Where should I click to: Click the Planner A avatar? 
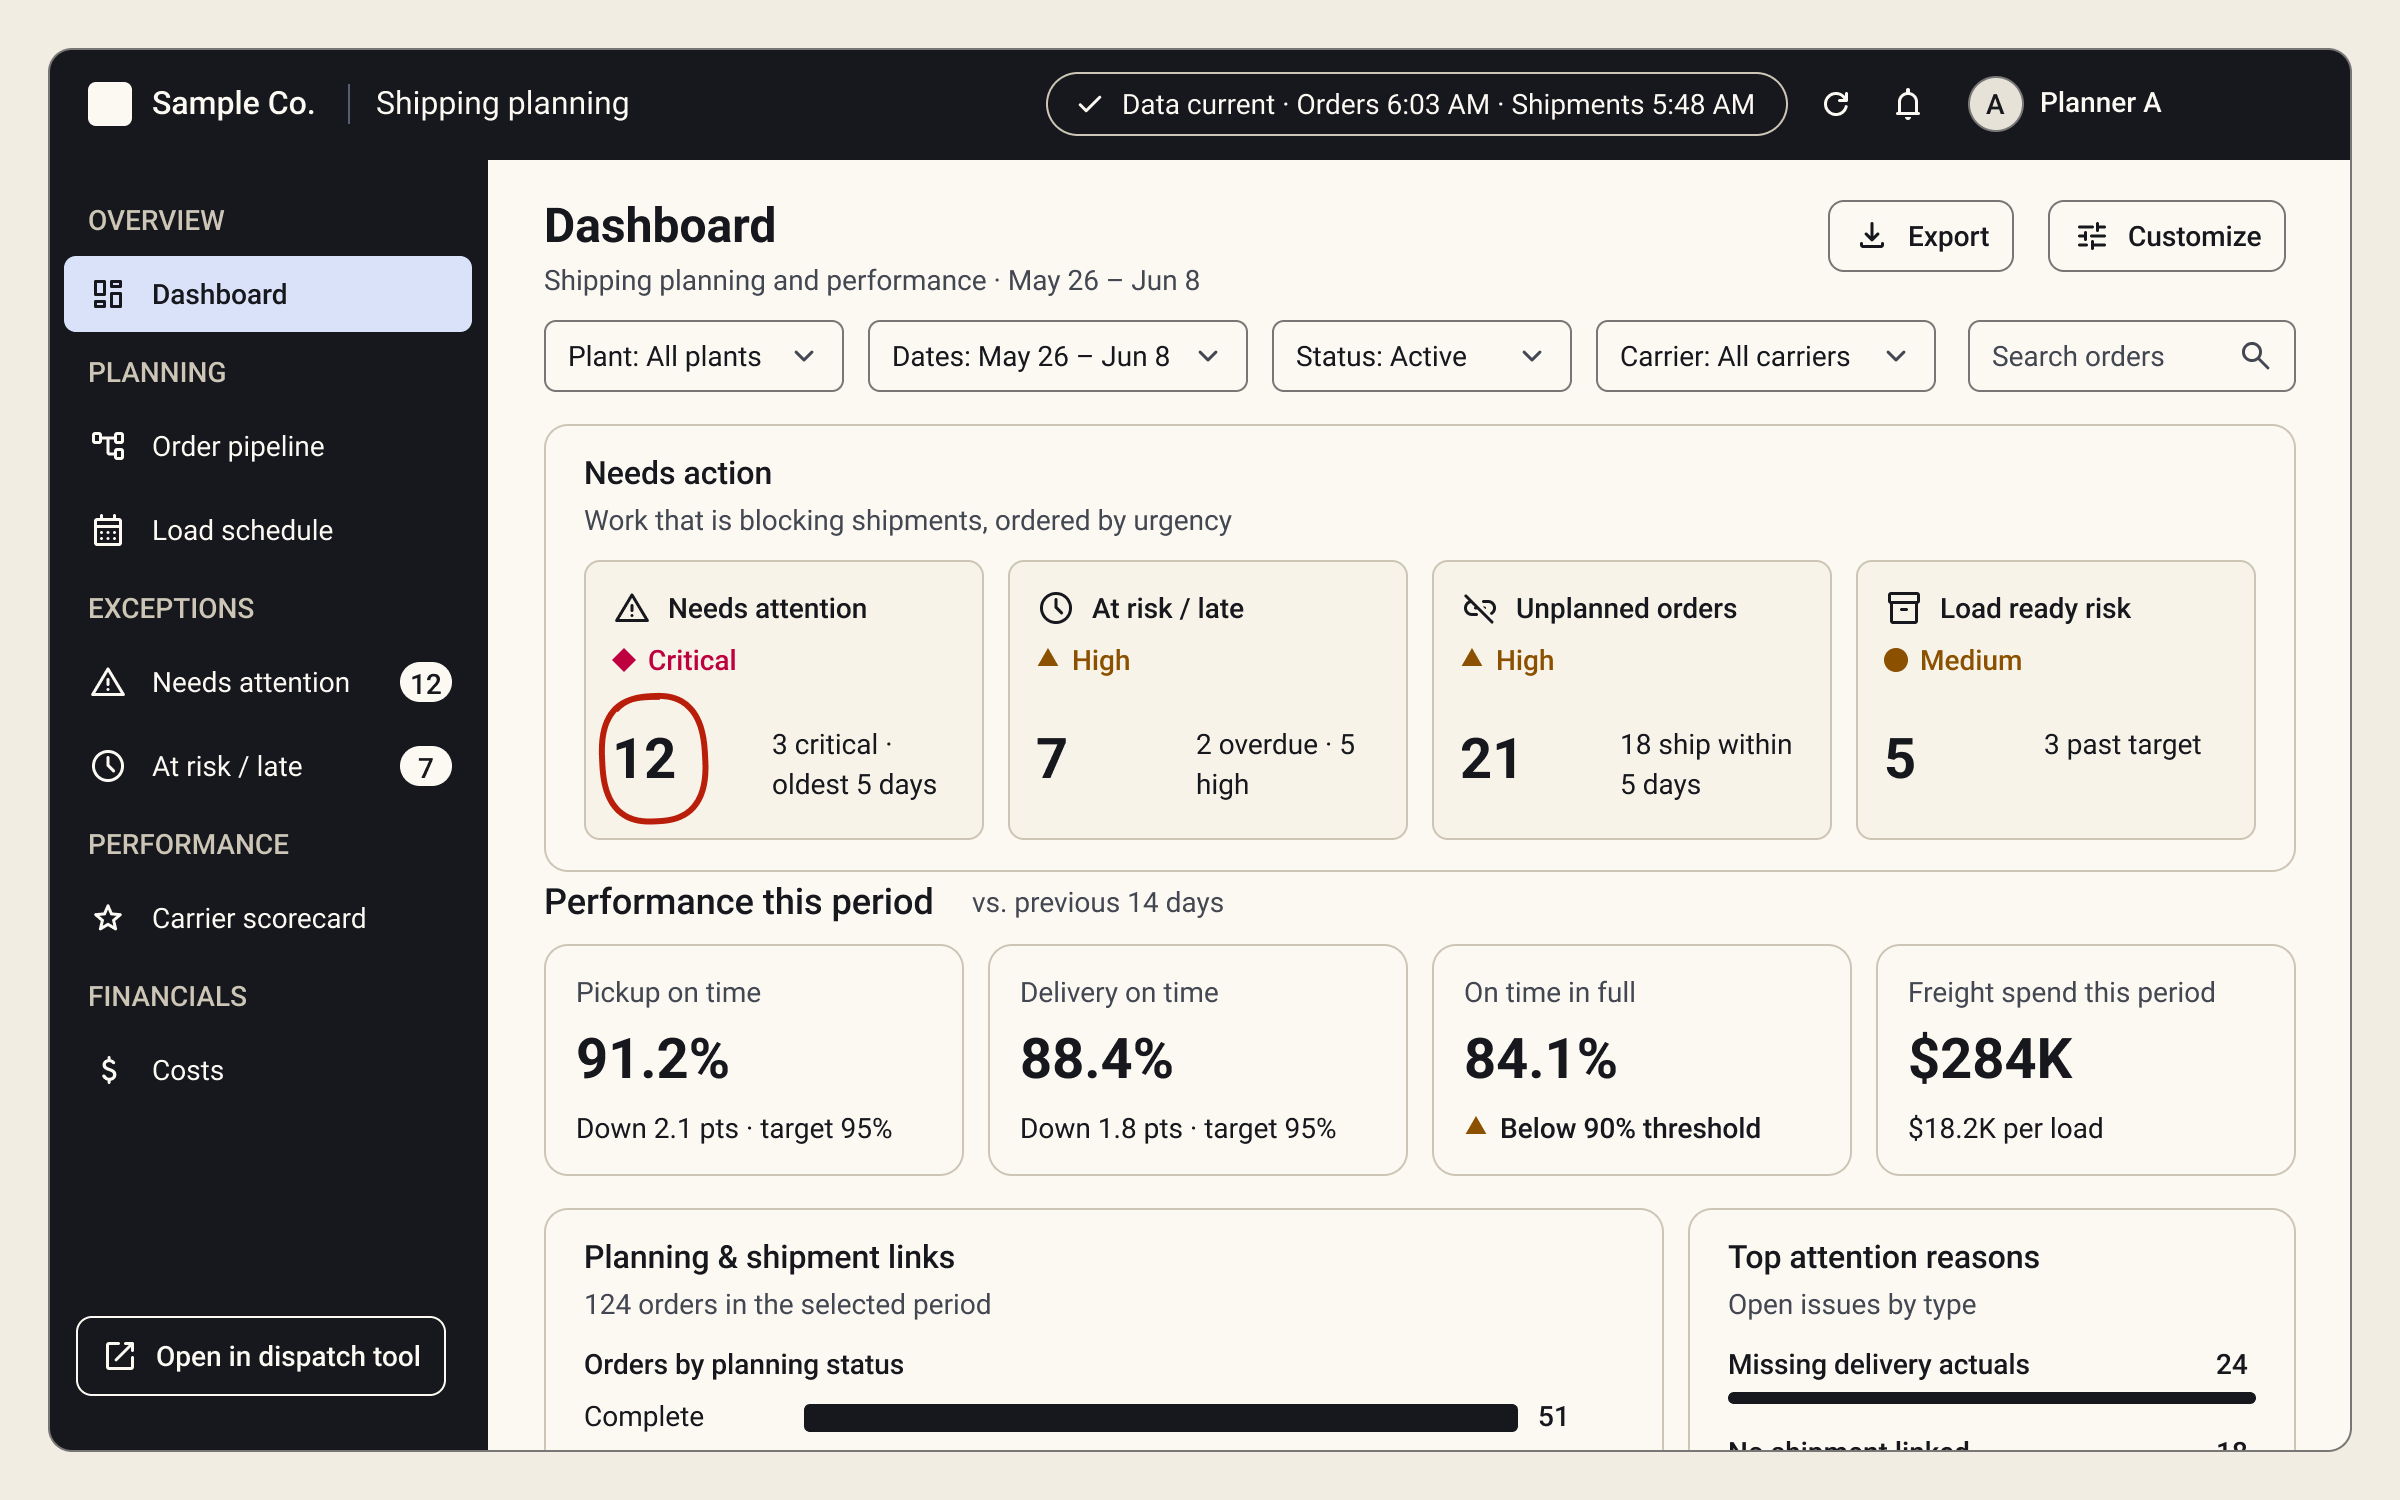click(x=1995, y=104)
